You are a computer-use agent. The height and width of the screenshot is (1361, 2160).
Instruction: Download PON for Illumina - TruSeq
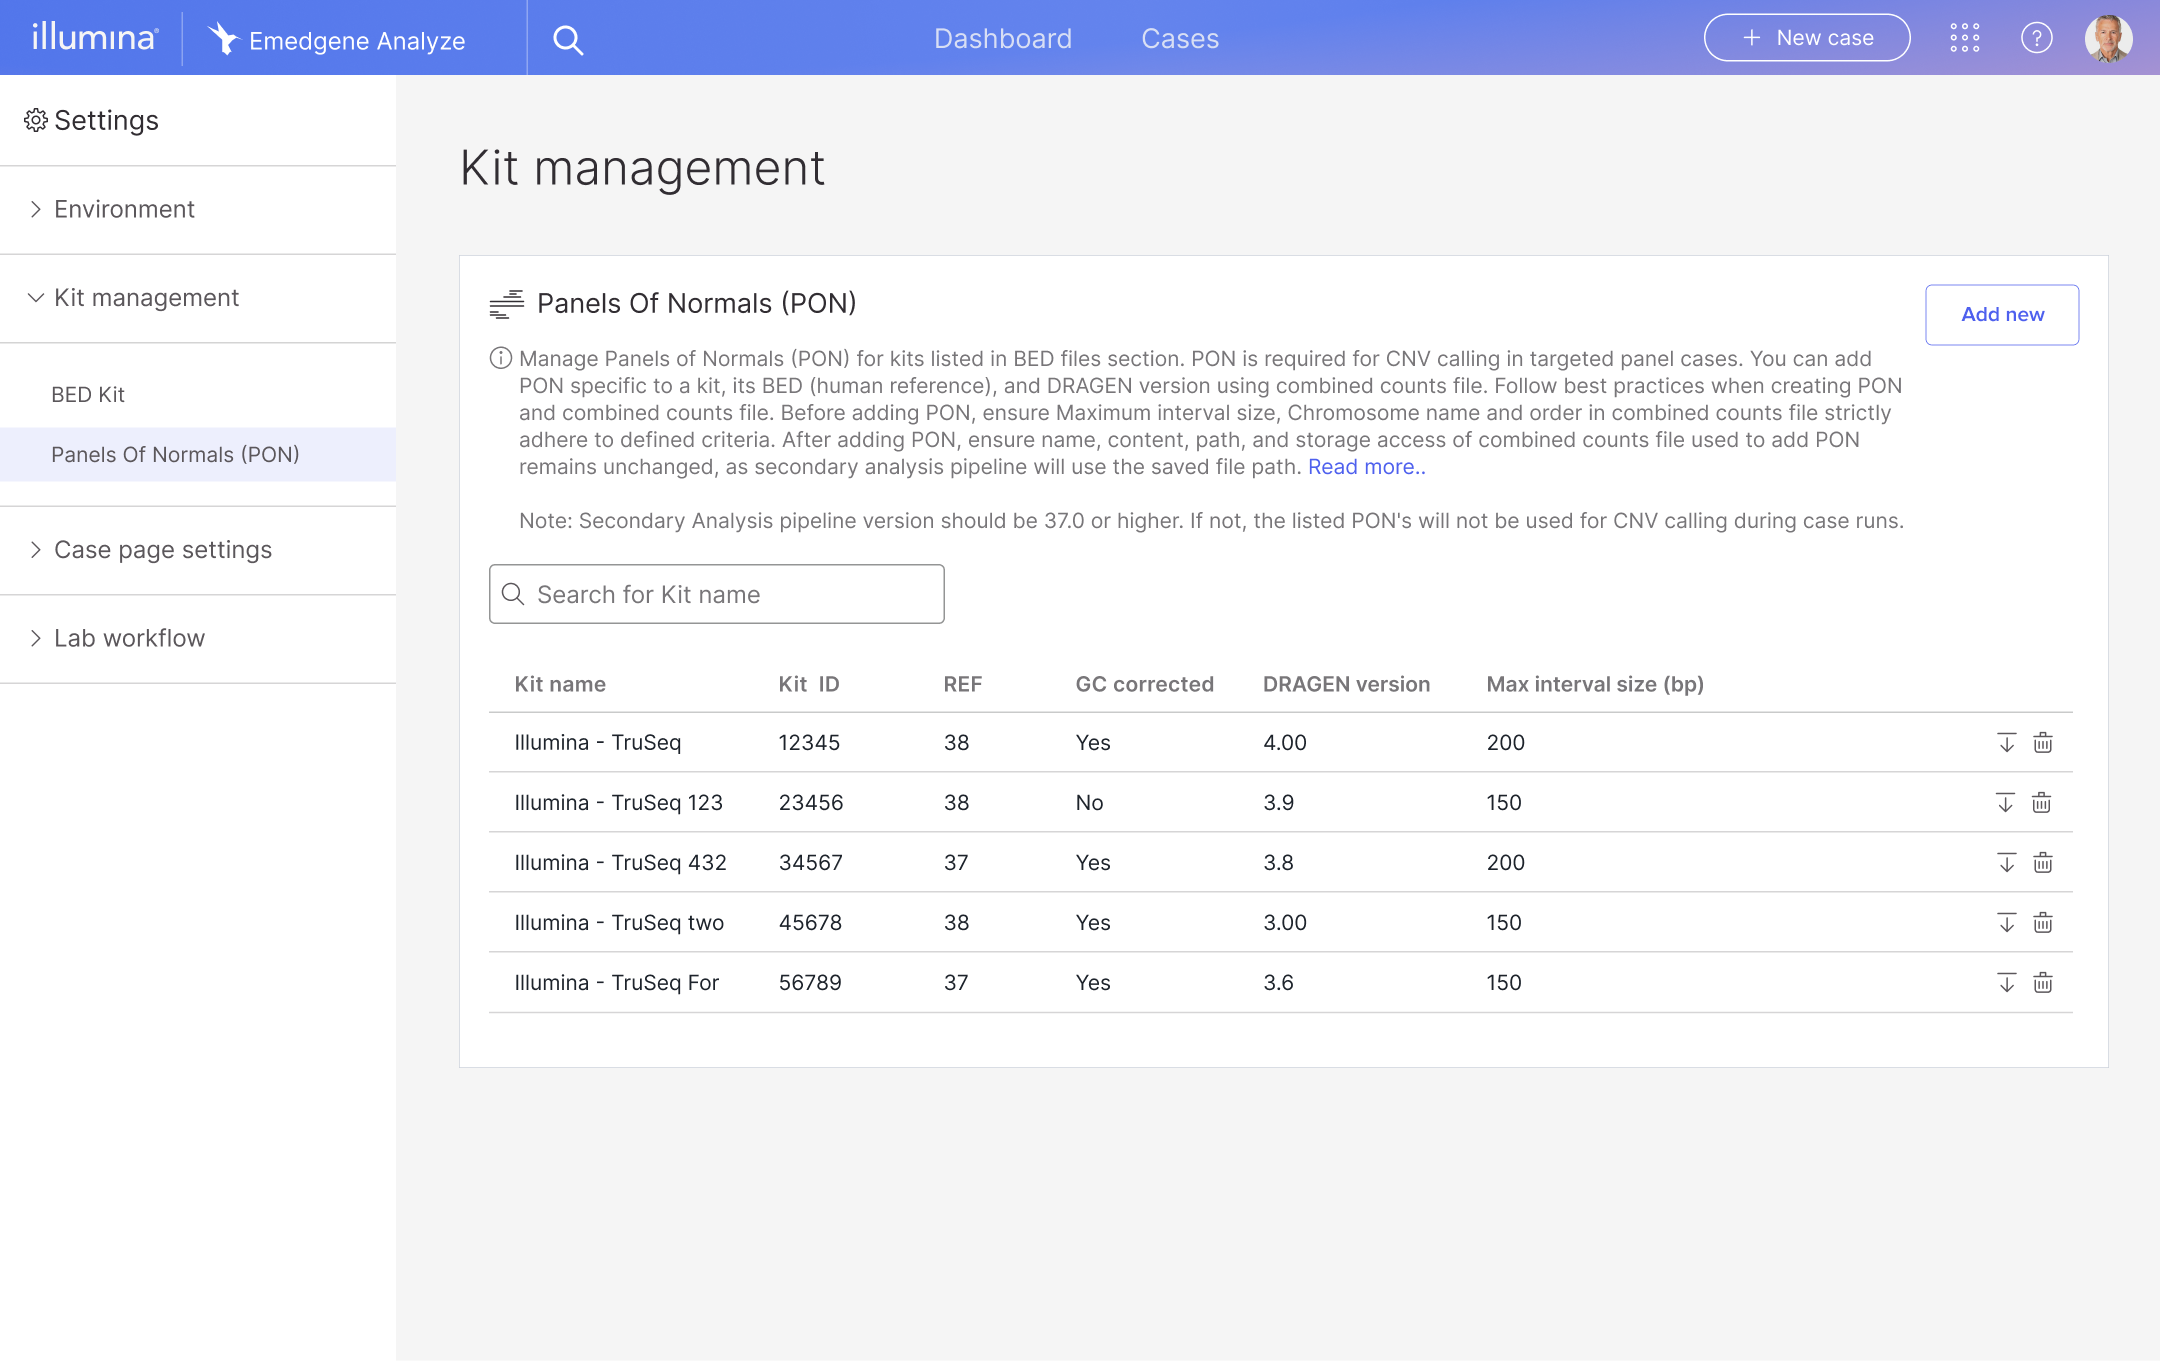coord(2006,742)
